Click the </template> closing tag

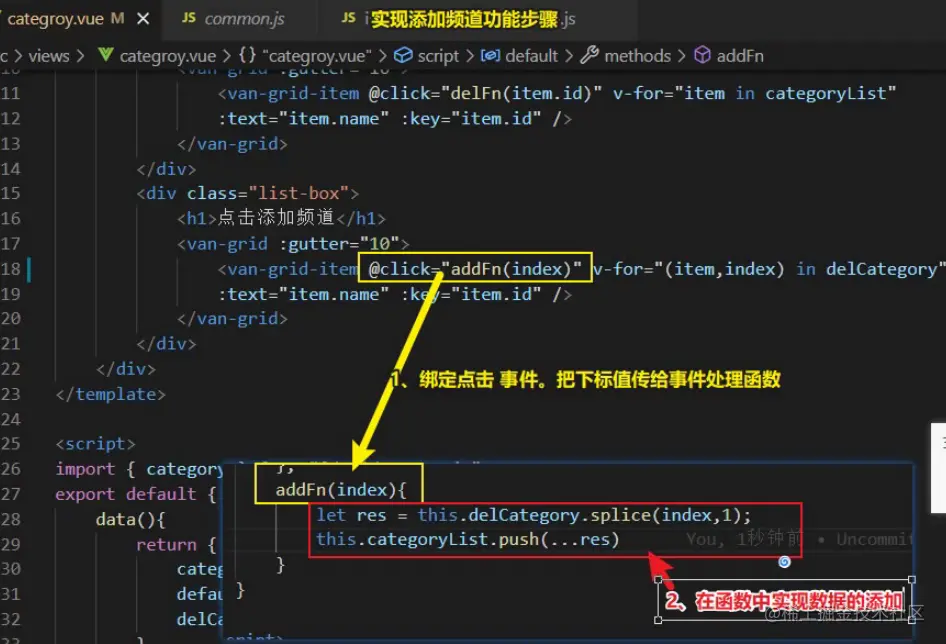coord(110,394)
